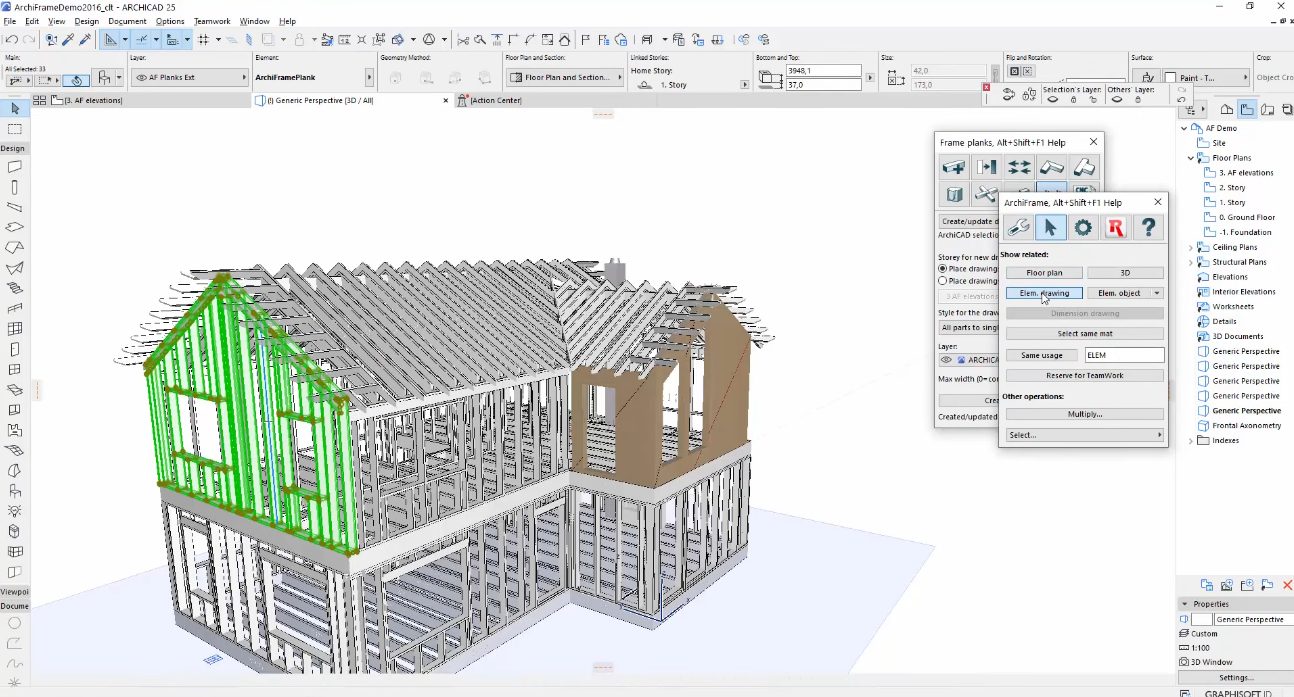Click the Paint surface color swatch
Viewport: 1294px width, 697px height.
pyautogui.click(x=1169, y=78)
